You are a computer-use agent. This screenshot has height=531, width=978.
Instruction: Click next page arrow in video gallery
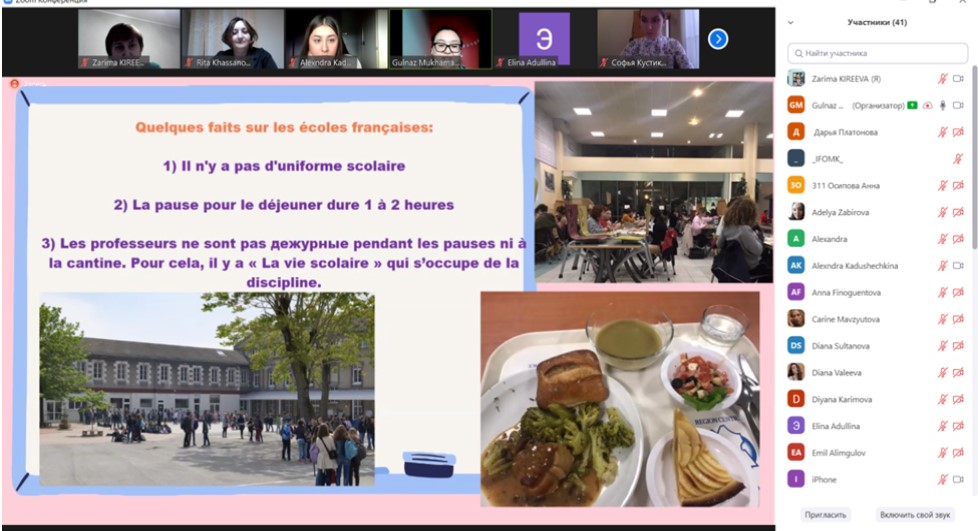point(717,39)
